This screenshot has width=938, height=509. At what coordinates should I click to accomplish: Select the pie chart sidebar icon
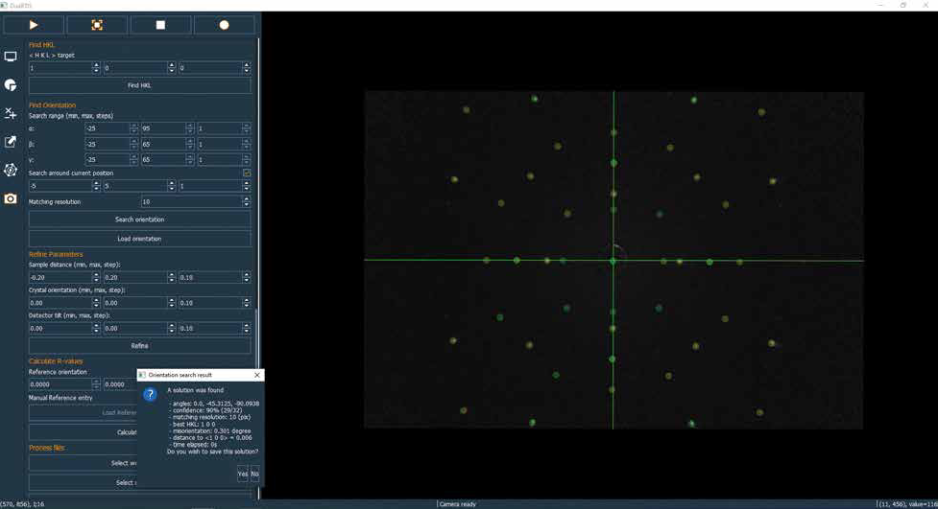[11, 86]
